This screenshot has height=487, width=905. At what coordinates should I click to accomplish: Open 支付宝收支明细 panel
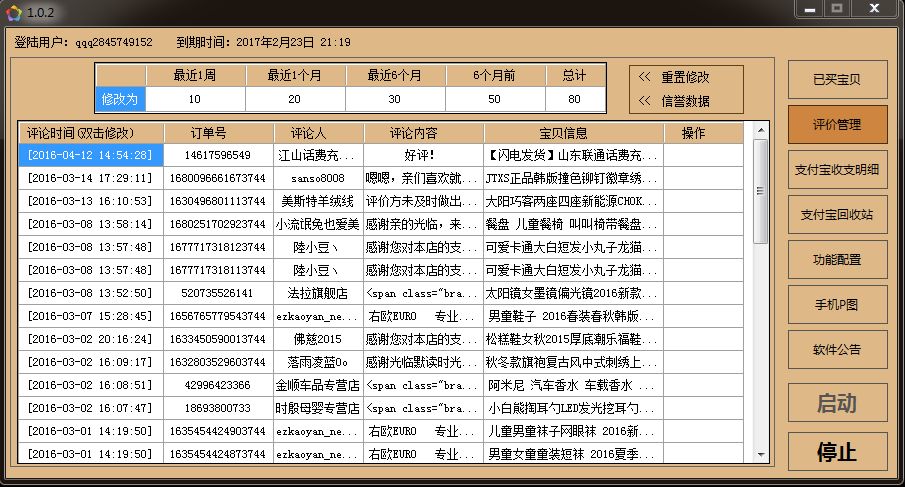pyautogui.click(x=837, y=170)
